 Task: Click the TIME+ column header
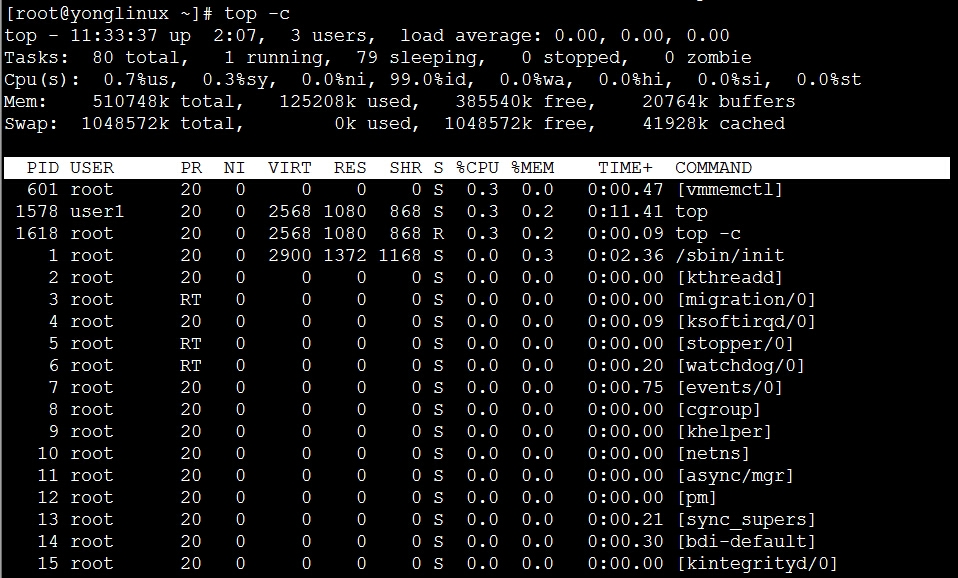coord(625,167)
